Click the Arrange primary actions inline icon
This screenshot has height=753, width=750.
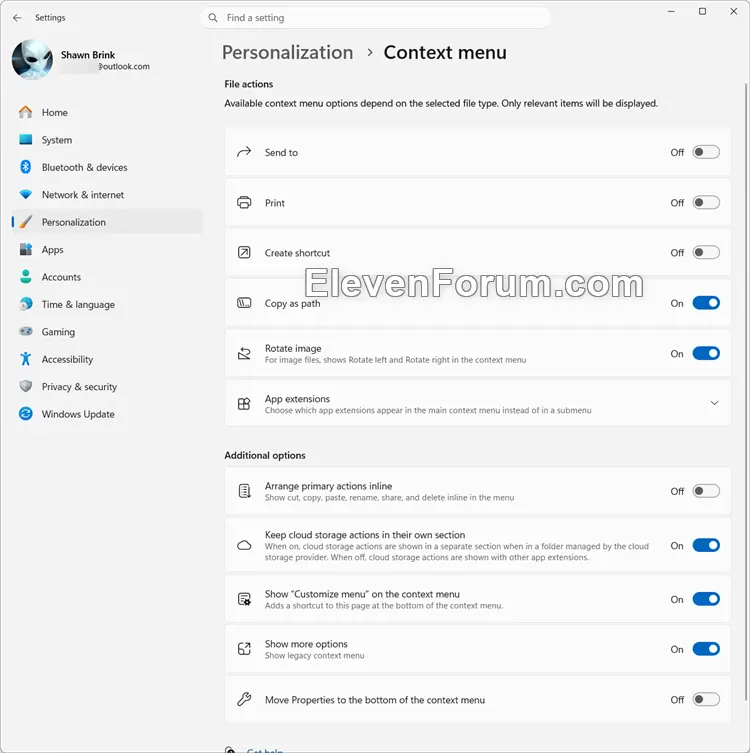coord(244,491)
